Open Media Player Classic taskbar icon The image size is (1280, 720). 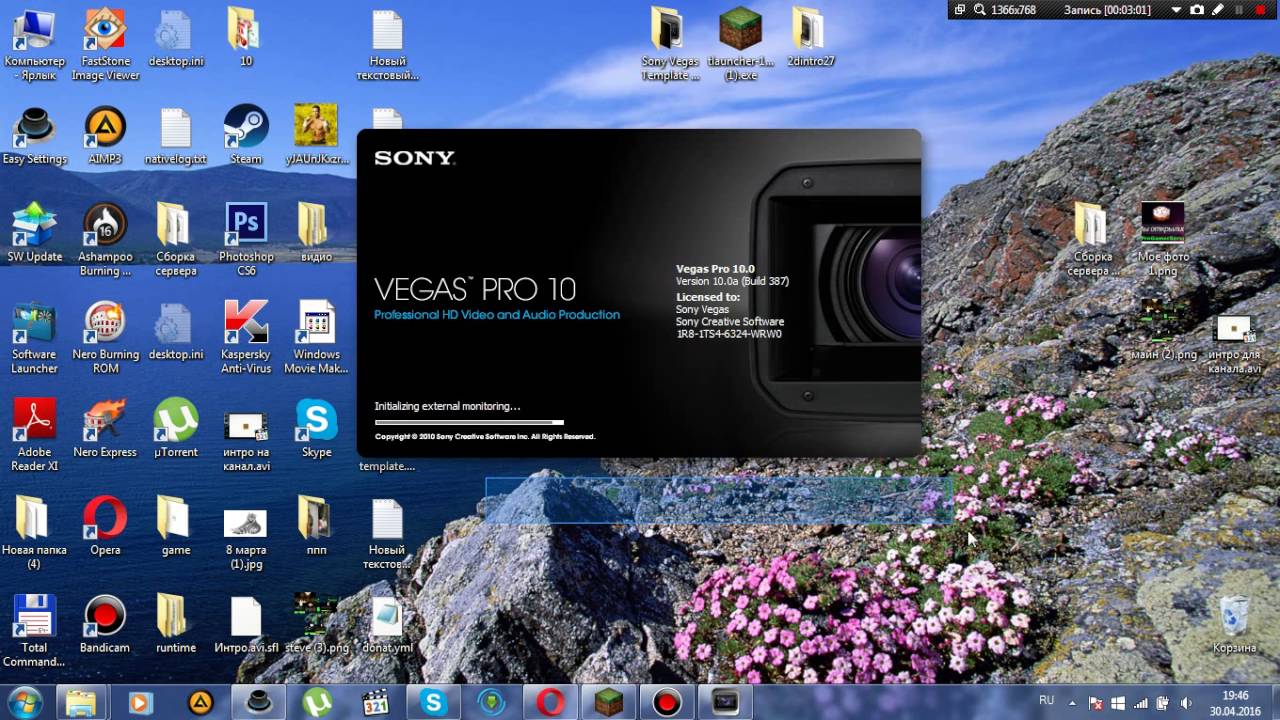(374, 702)
